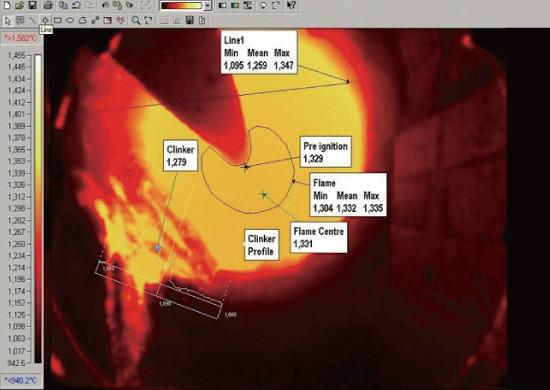The width and height of the screenshot is (550, 390).
Task: Select the Clinker 1,279 annotation label
Action: (181, 156)
